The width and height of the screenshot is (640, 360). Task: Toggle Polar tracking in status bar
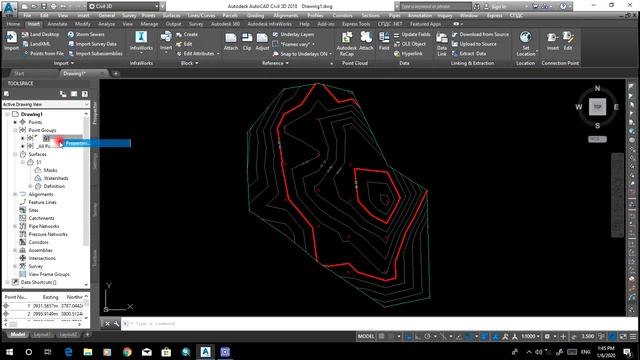pos(427,336)
